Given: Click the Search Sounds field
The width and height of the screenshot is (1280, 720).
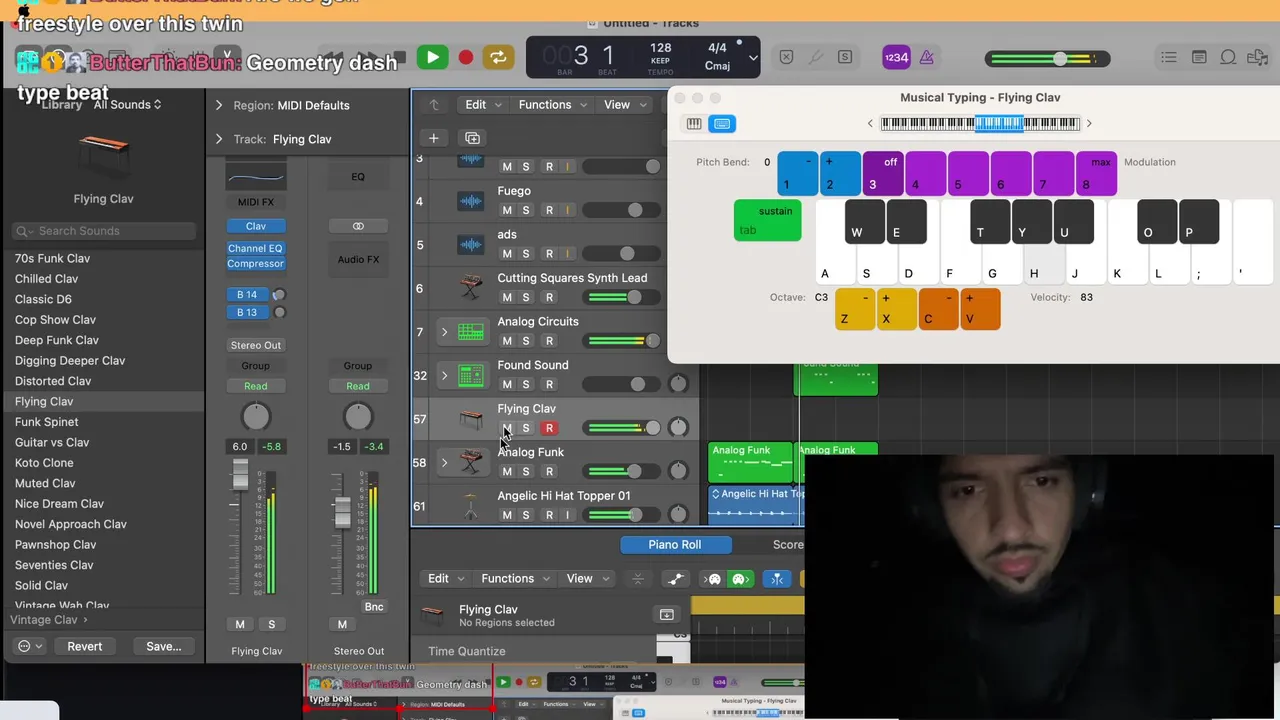Looking at the screenshot, I should click(x=105, y=231).
